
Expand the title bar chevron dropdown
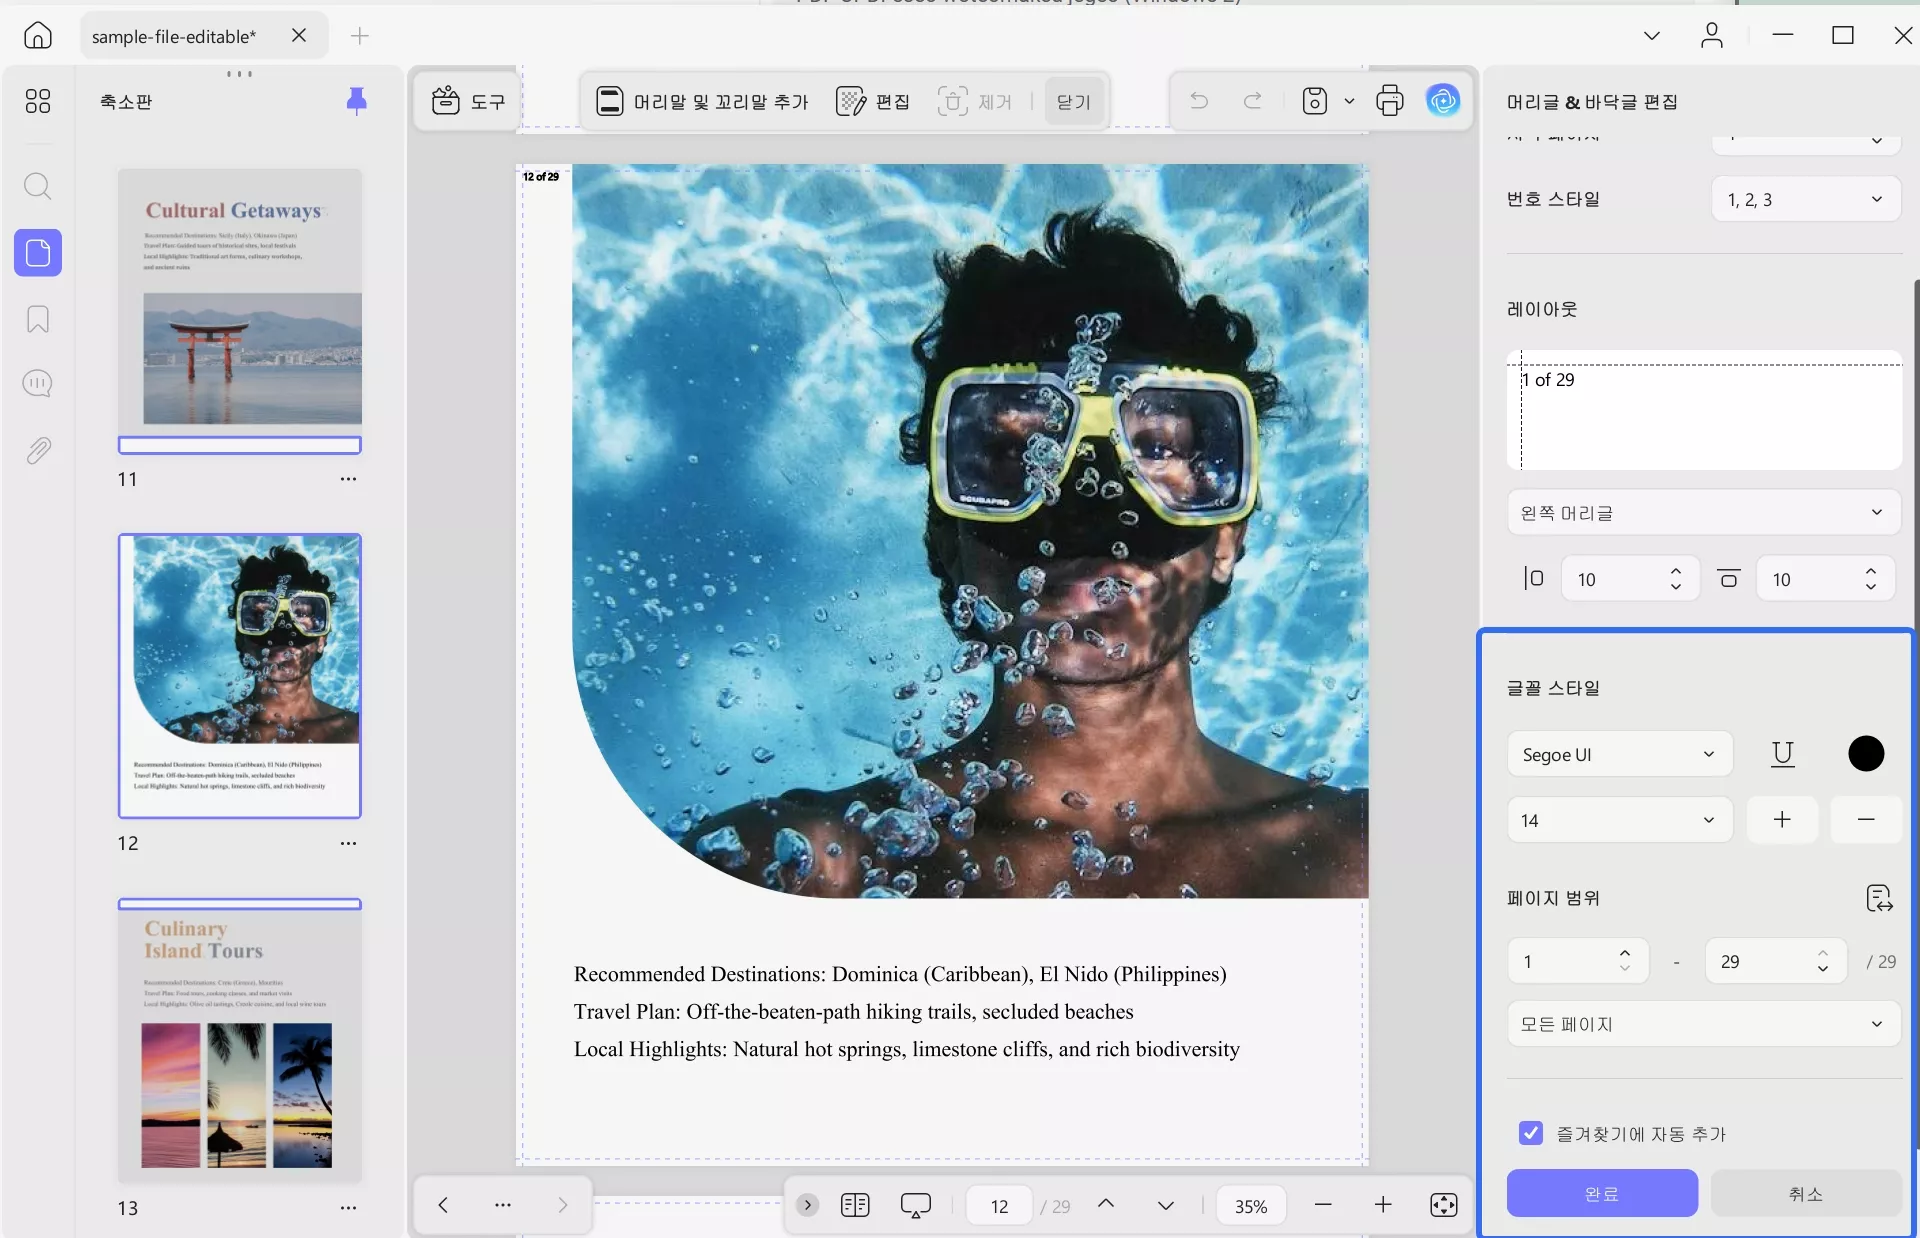[x=1652, y=36]
